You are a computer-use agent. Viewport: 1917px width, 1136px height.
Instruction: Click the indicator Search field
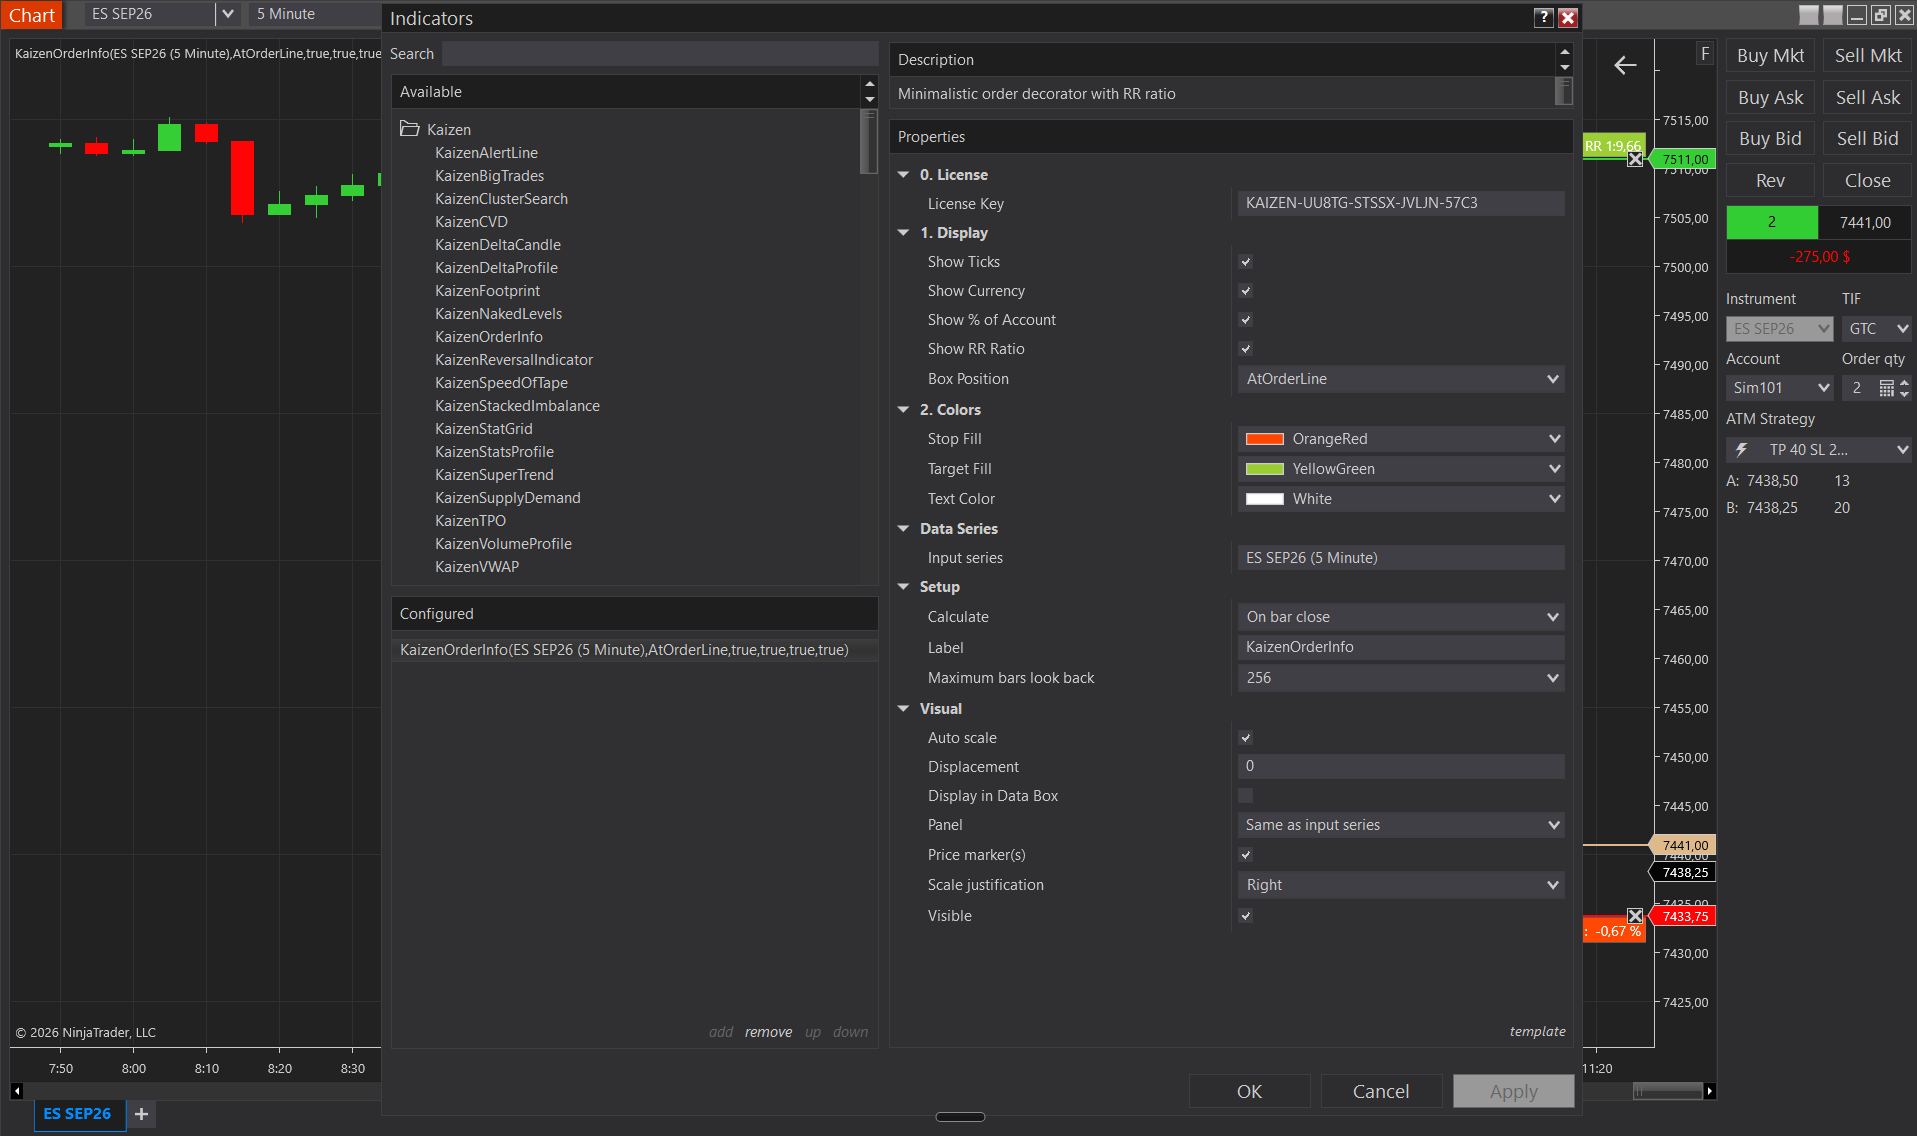coord(660,54)
